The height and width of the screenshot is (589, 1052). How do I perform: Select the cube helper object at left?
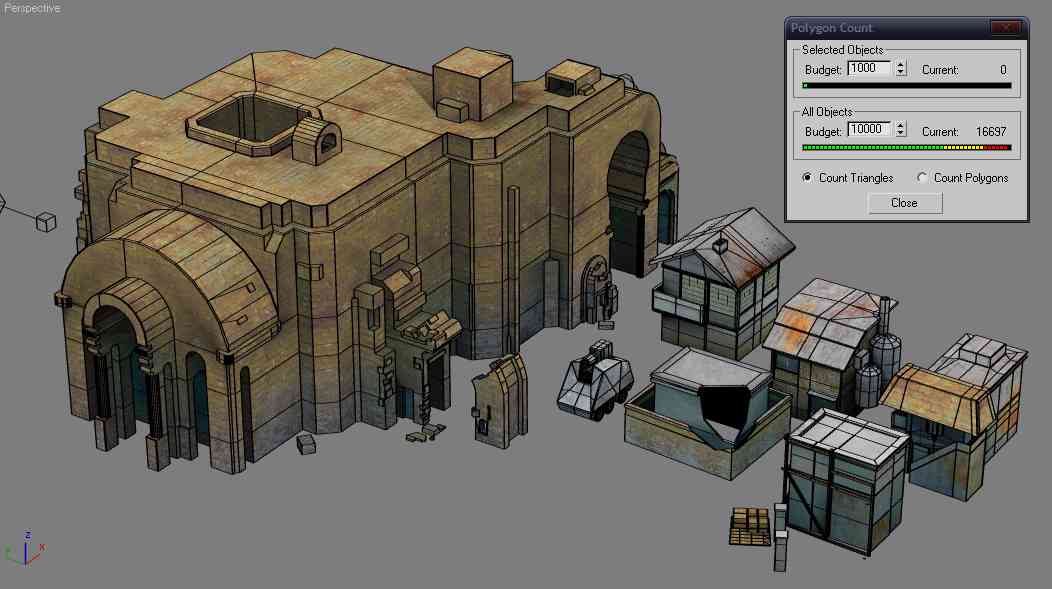46,222
